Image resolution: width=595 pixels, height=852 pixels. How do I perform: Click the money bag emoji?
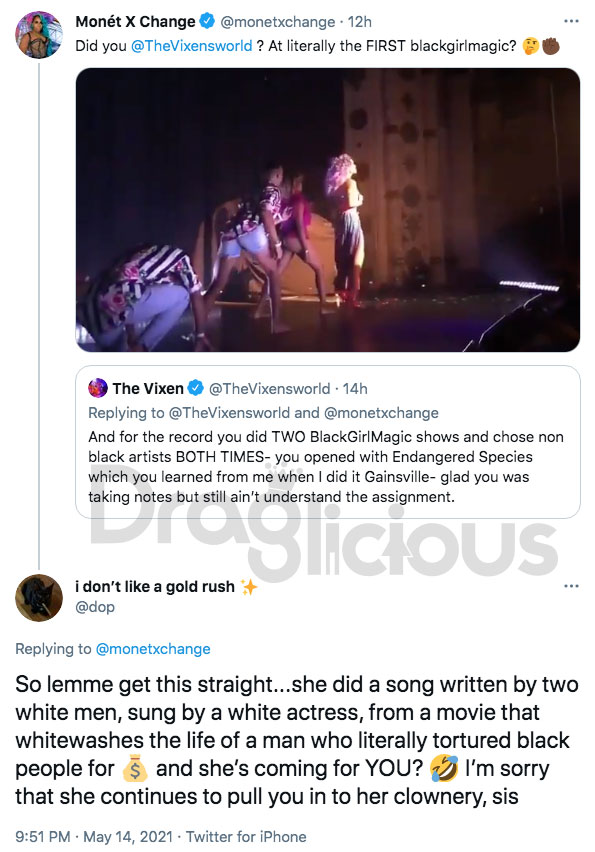click(135, 769)
